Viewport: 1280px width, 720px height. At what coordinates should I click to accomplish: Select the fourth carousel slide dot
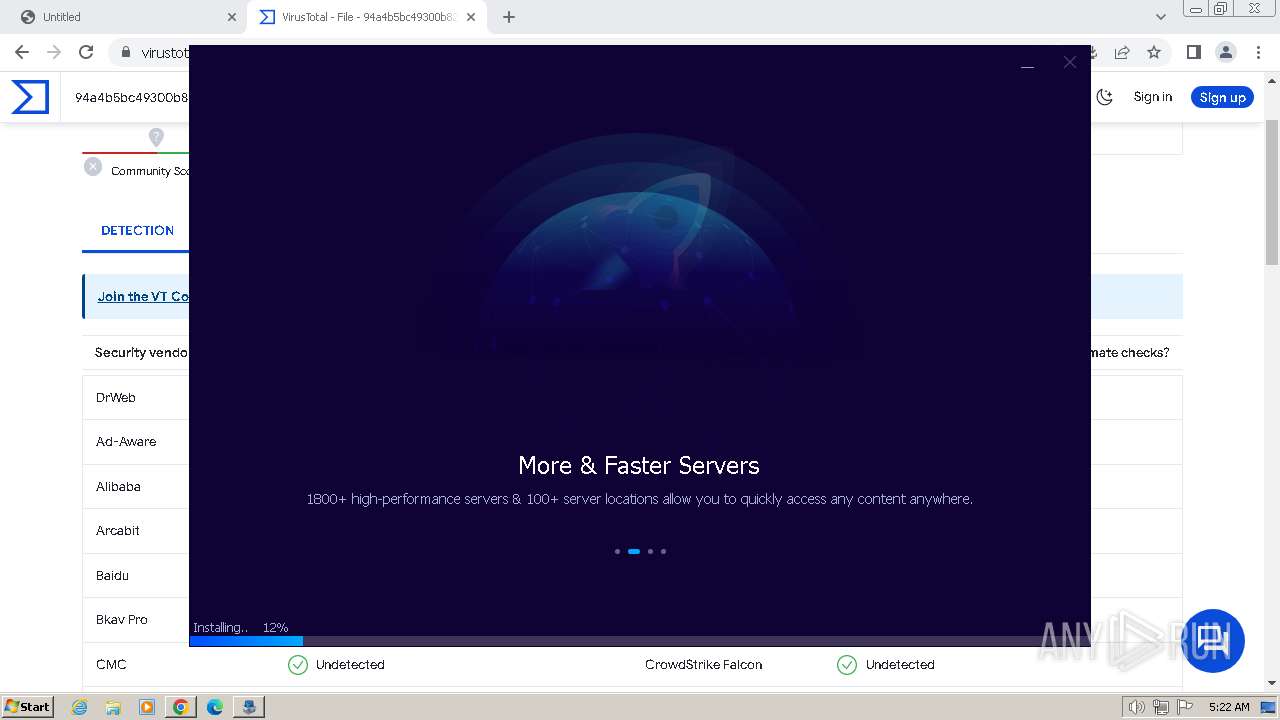coord(663,551)
